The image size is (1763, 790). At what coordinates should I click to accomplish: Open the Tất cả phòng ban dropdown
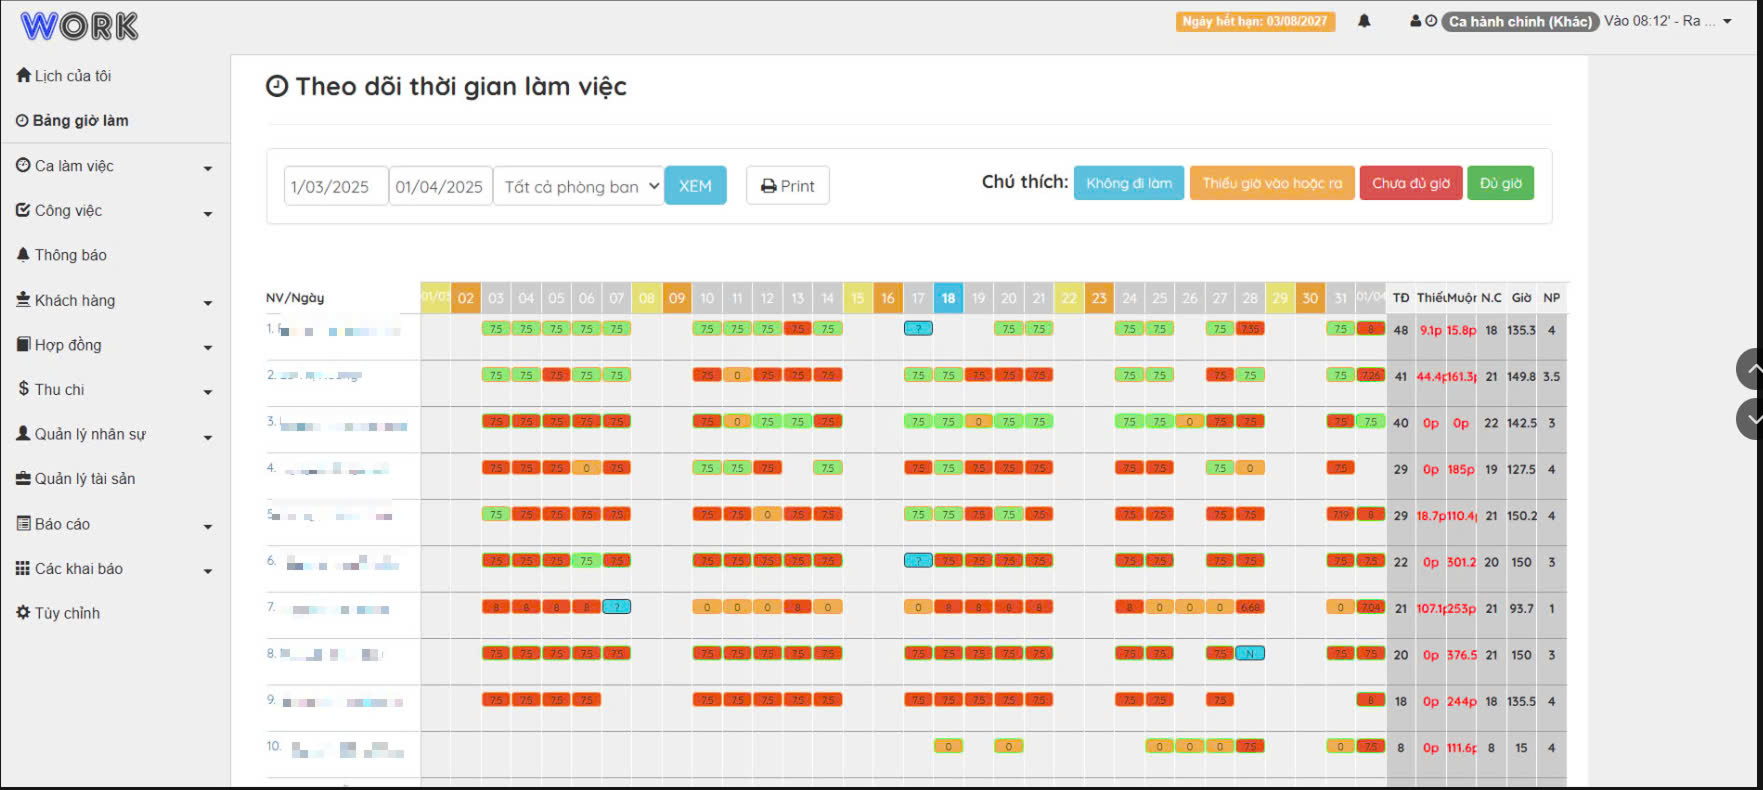tap(579, 186)
